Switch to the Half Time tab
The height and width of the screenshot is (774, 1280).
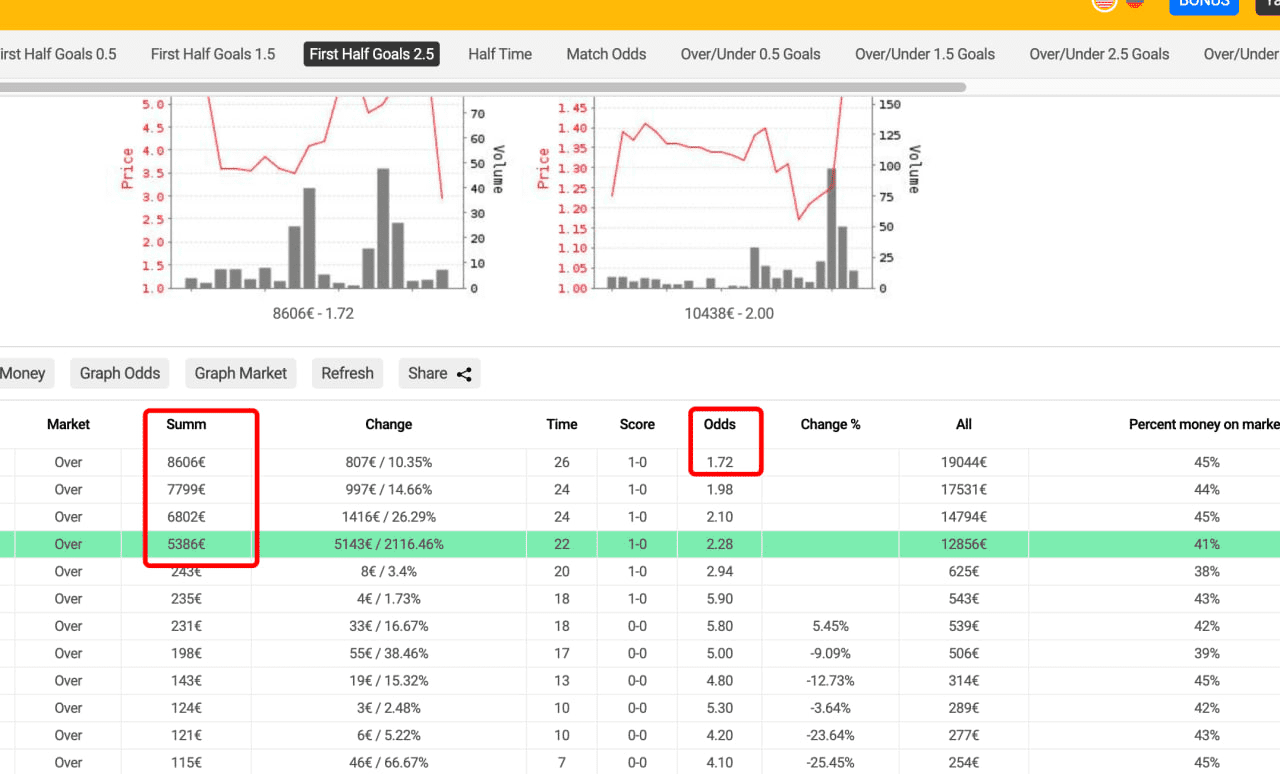coord(500,54)
